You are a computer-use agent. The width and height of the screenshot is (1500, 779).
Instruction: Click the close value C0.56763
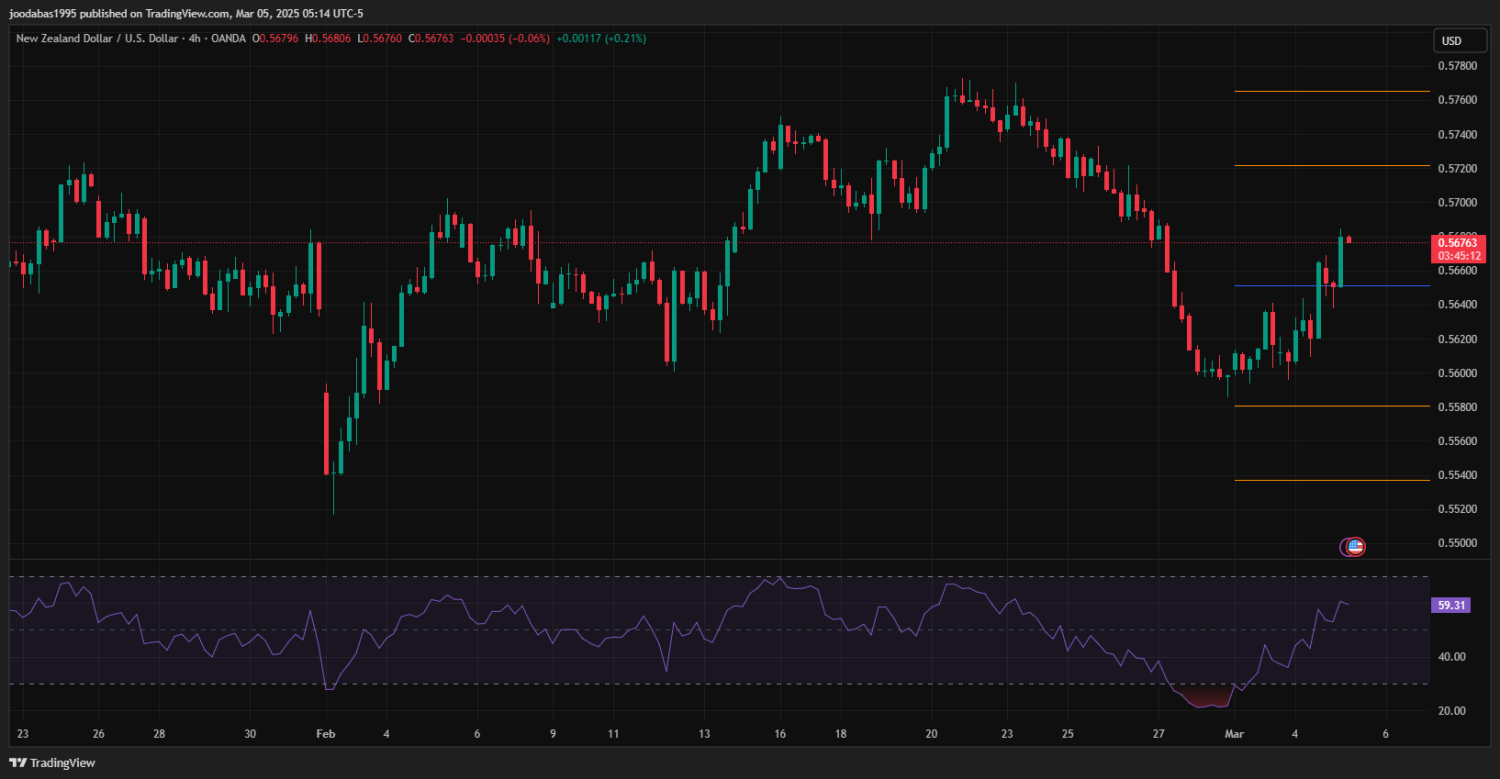[430, 38]
